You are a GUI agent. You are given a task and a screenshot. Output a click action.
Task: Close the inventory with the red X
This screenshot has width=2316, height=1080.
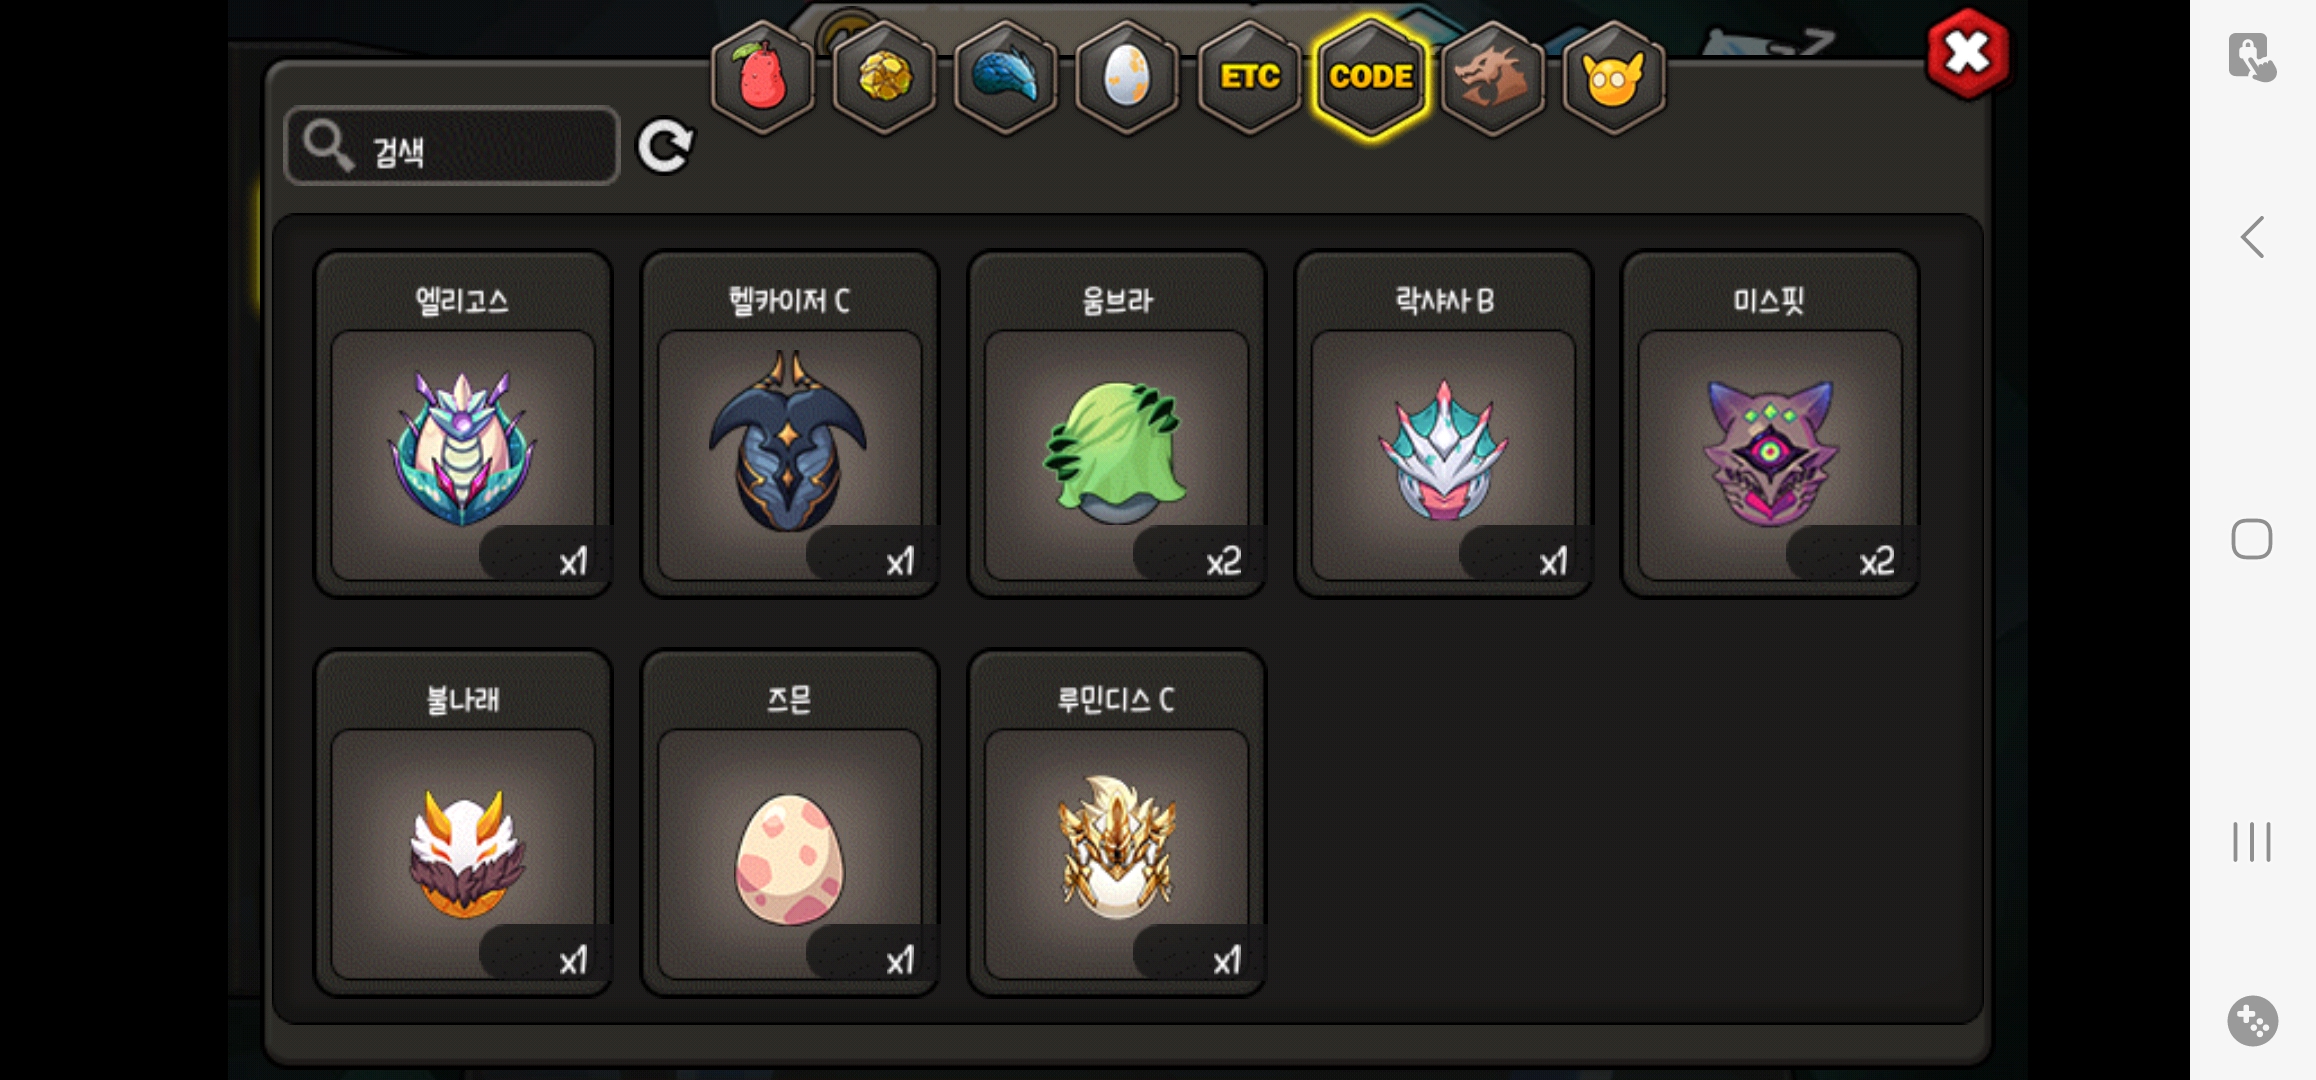pyautogui.click(x=1967, y=54)
